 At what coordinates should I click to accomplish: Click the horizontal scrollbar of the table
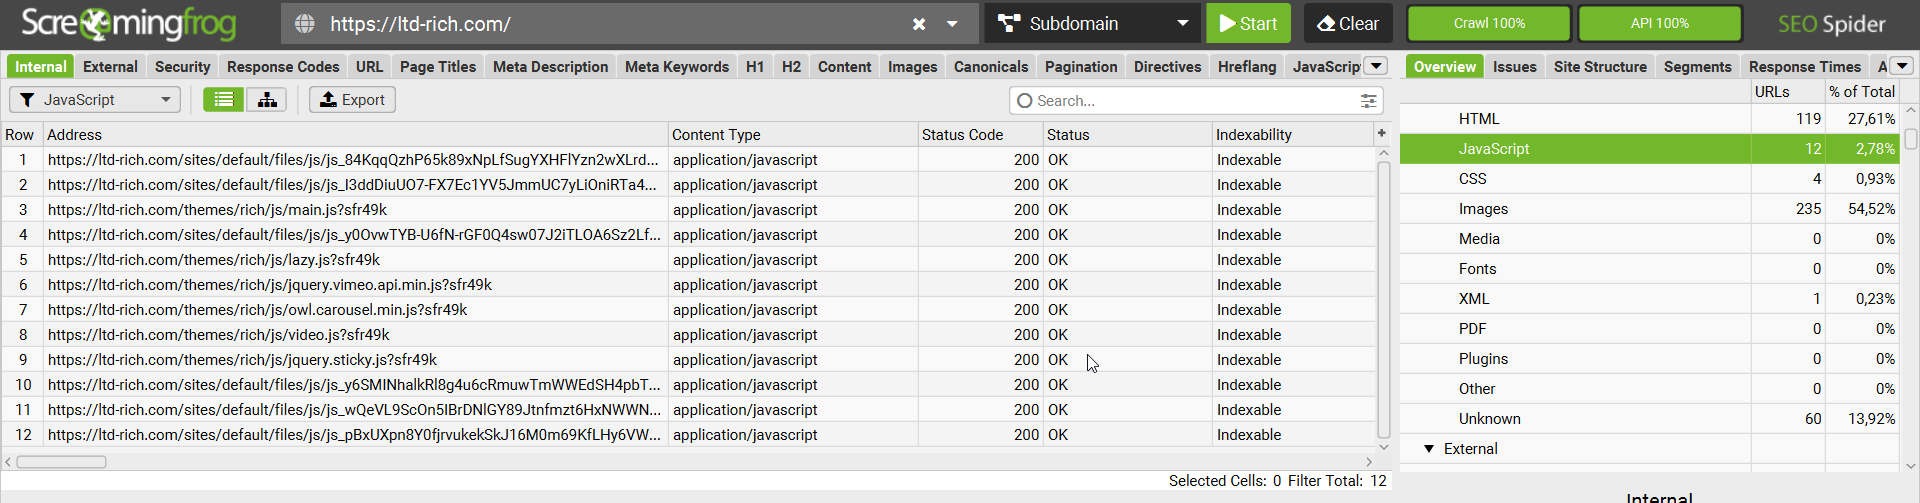click(x=61, y=462)
